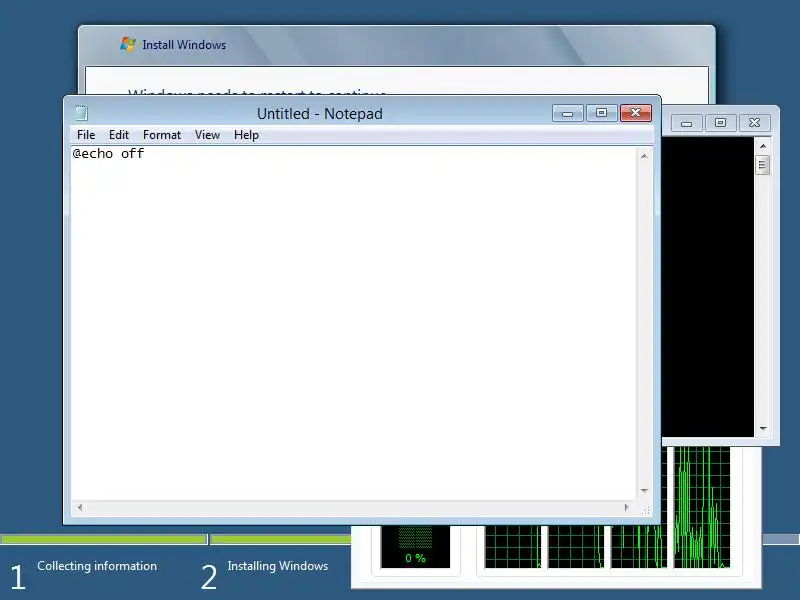Click the Notepad vertical scroll down arrow
The height and width of the screenshot is (600, 800).
(x=644, y=491)
